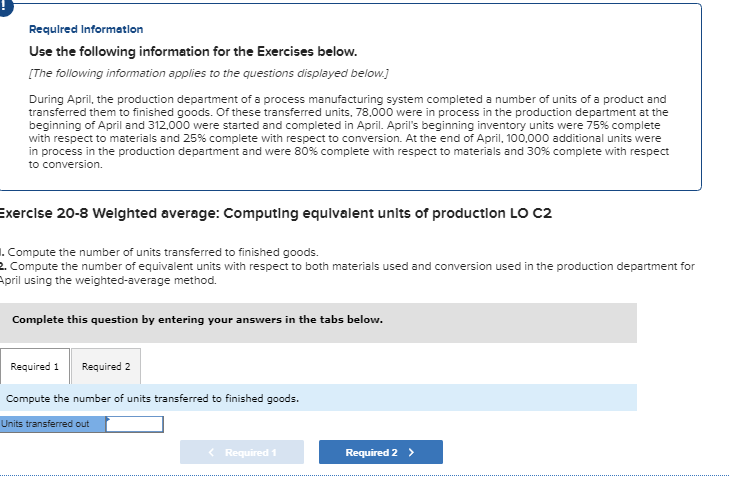The height and width of the screenshot is (477, 729).
Task: Click the italic 'following information applies' note
Action: click(209, 73)
